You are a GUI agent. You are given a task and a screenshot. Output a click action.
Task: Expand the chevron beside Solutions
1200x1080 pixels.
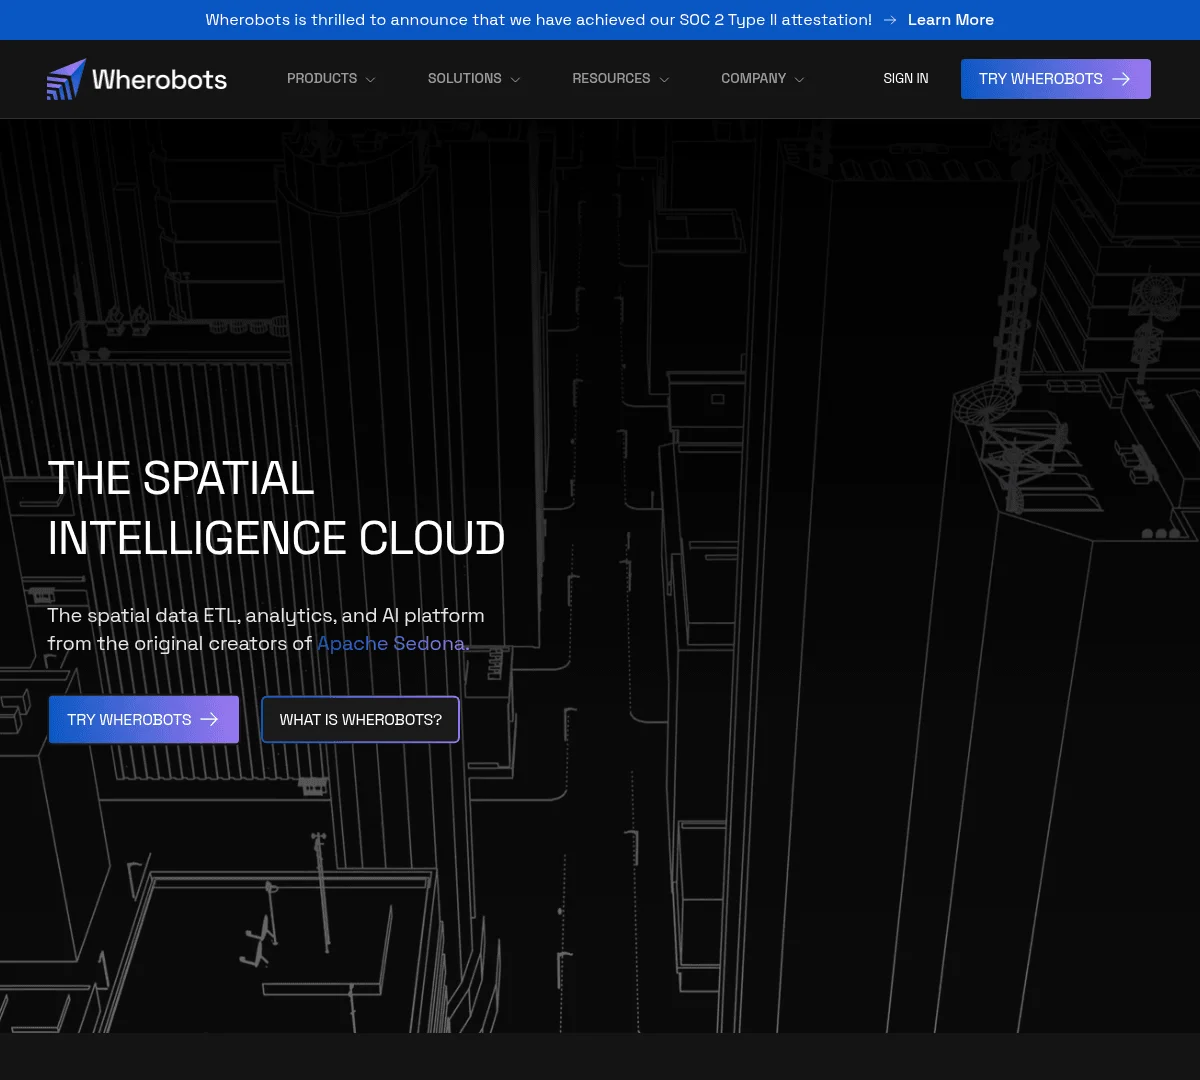tap(515, 80)
